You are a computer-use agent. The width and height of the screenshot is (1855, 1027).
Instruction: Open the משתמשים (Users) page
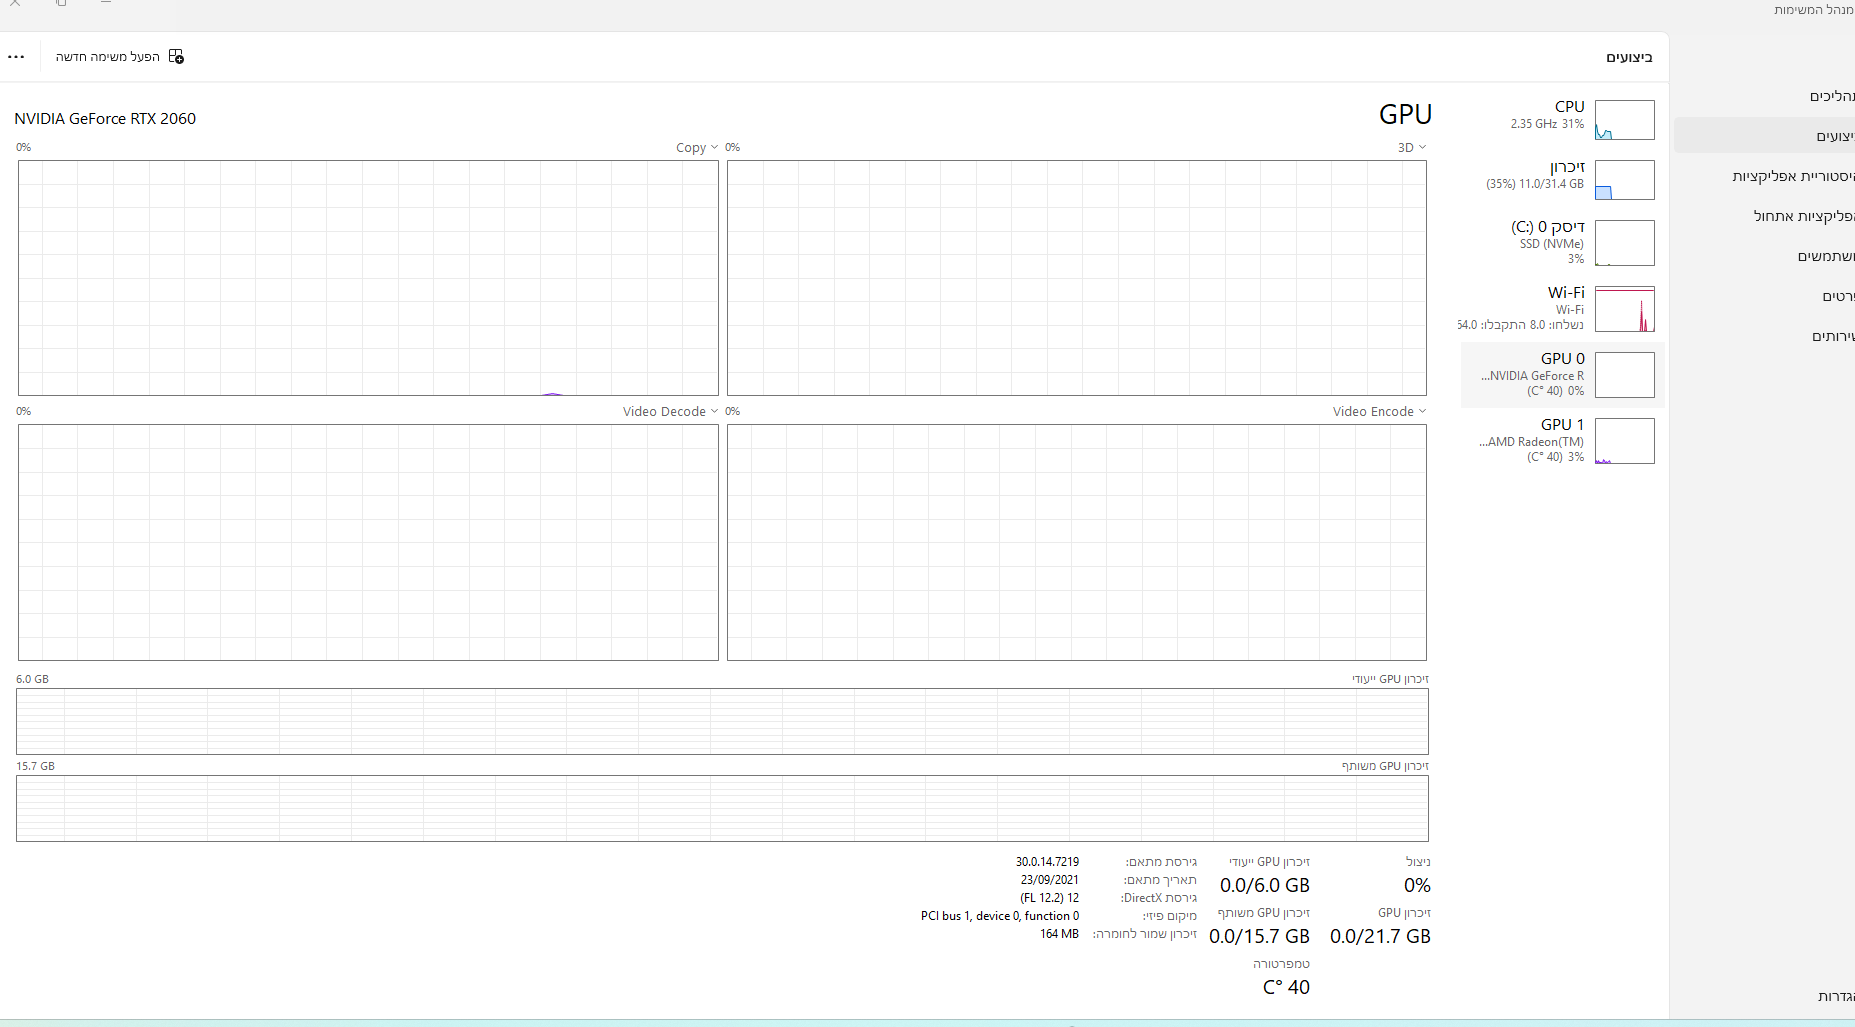point(1825,256)
